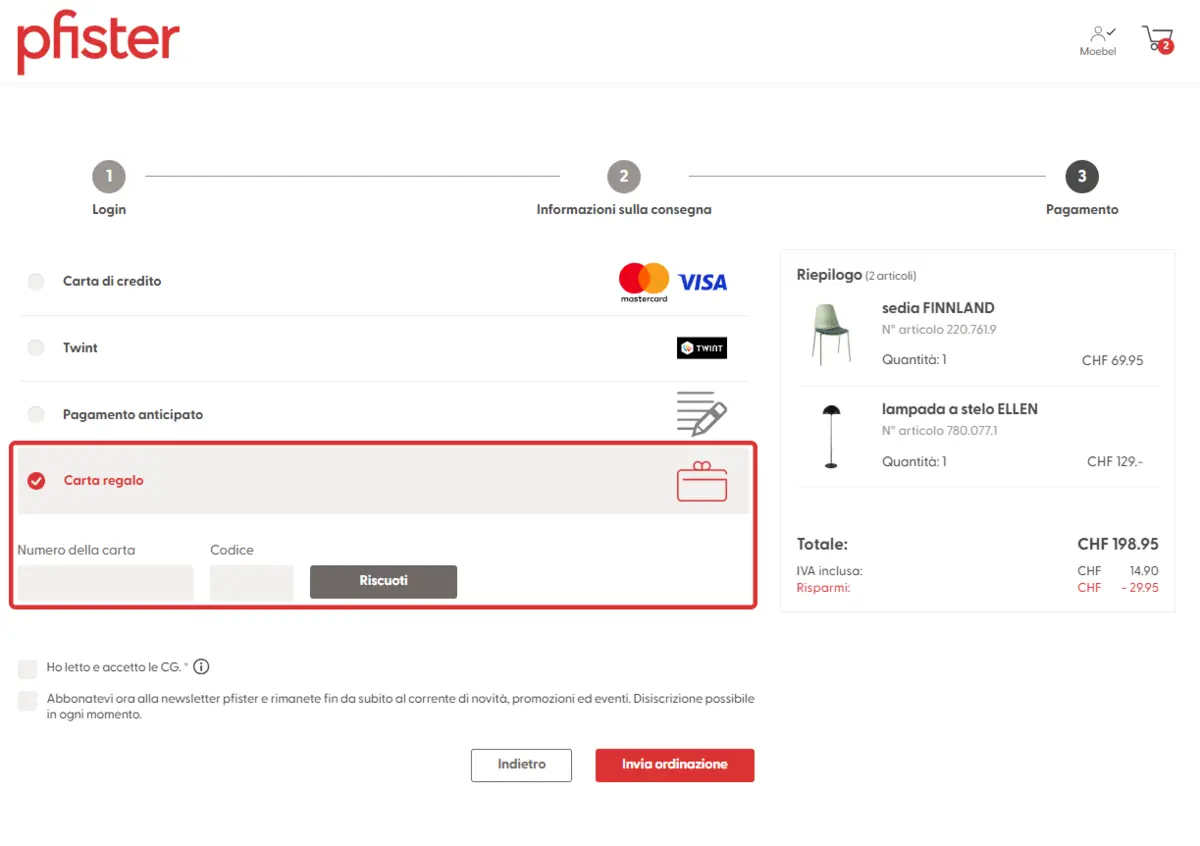Select Pagamento anticipato radio button
The height and width of the screenshot is (846, 1200).
[36, 414]
